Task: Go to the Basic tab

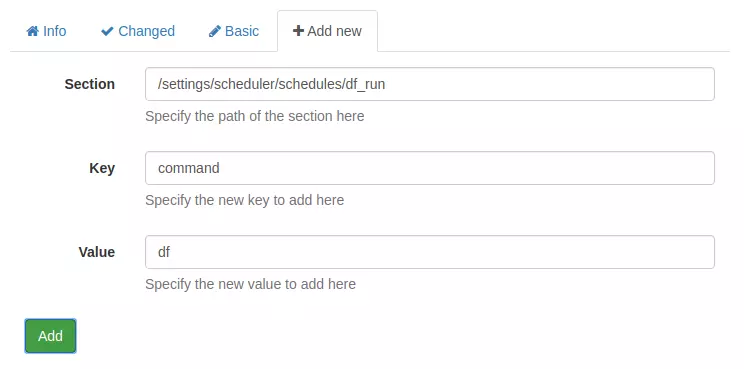Action: (x=233, y=31)
